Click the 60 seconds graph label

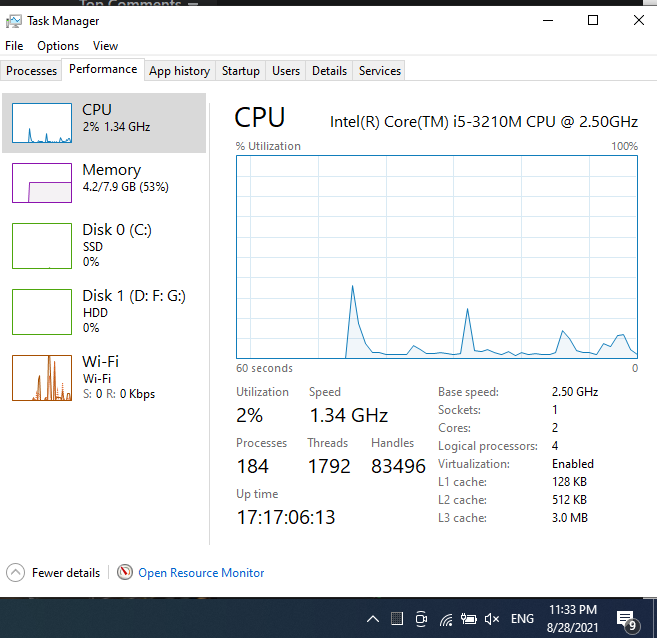pyautogui.click(x=264, y=368)
